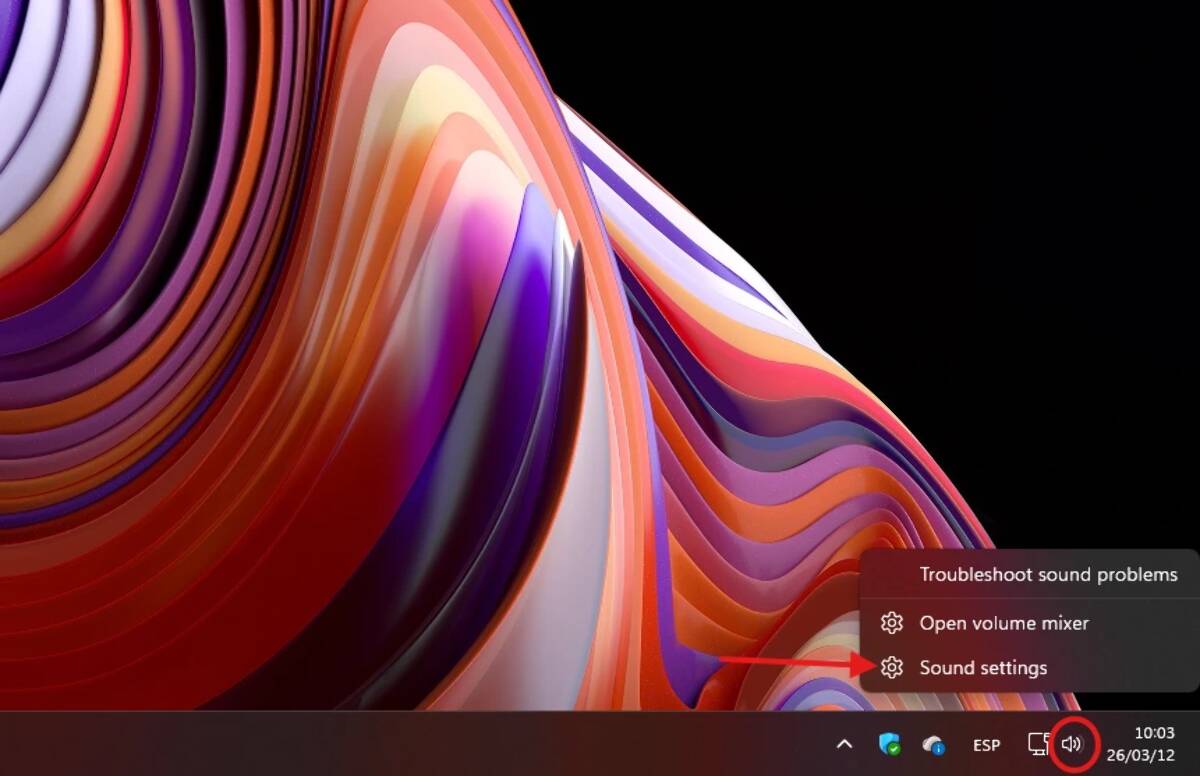1200x776 pixels.
Task: Click an empty area of the taskbar
Action: [x=400, y=744]
